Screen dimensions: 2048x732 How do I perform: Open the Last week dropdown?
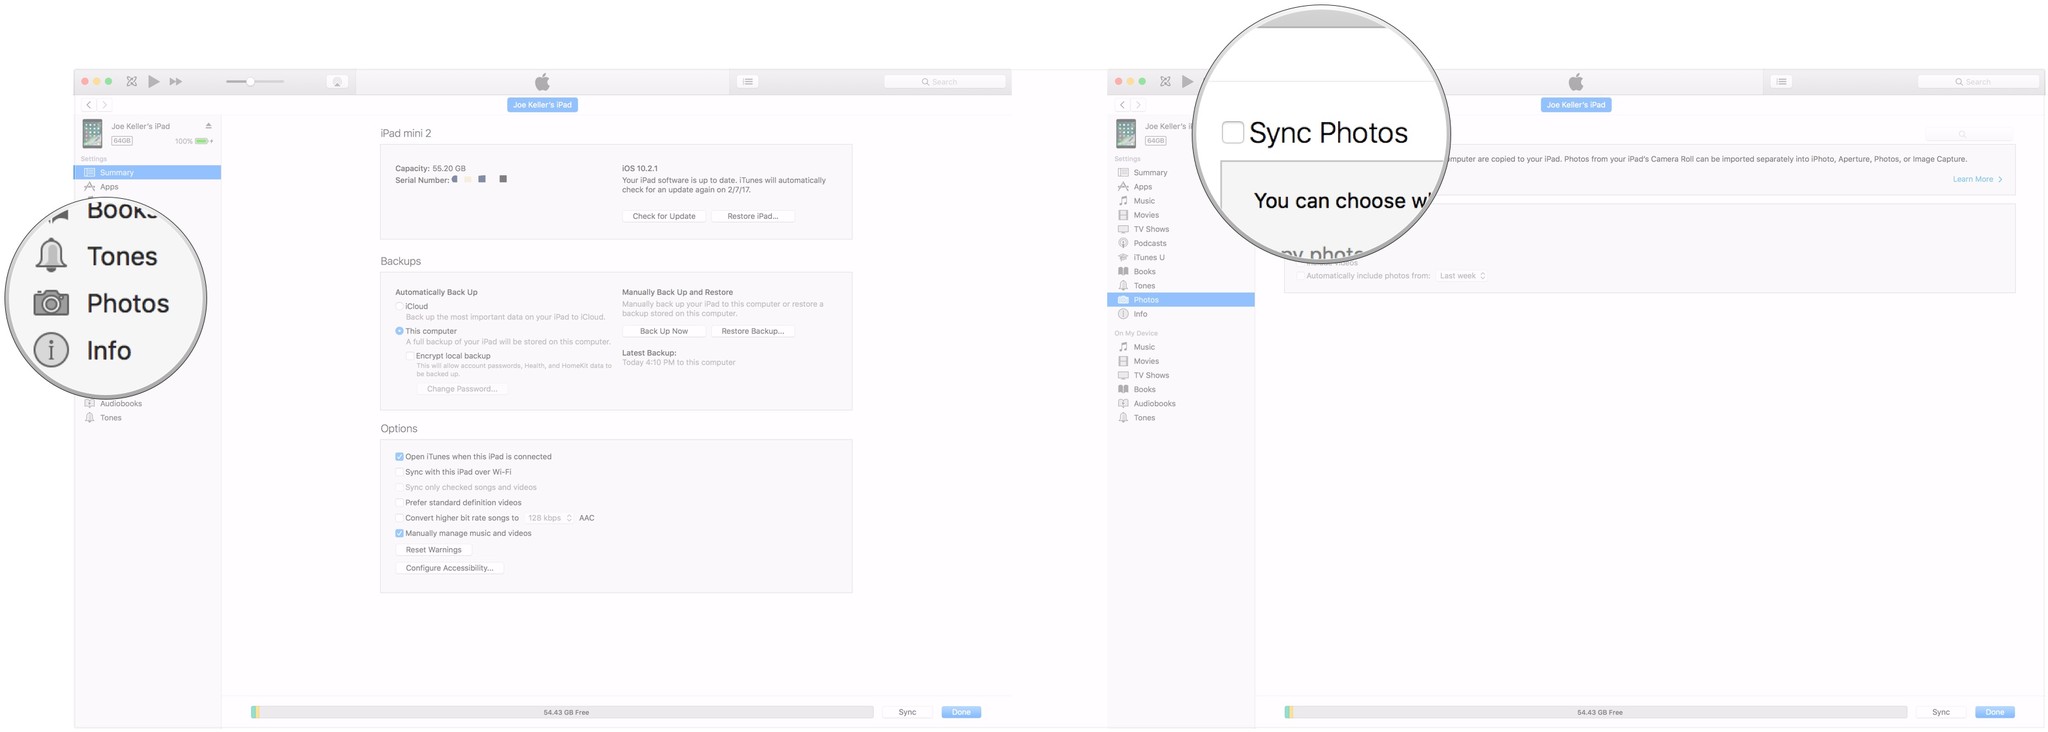click(x=1462, y=276)
